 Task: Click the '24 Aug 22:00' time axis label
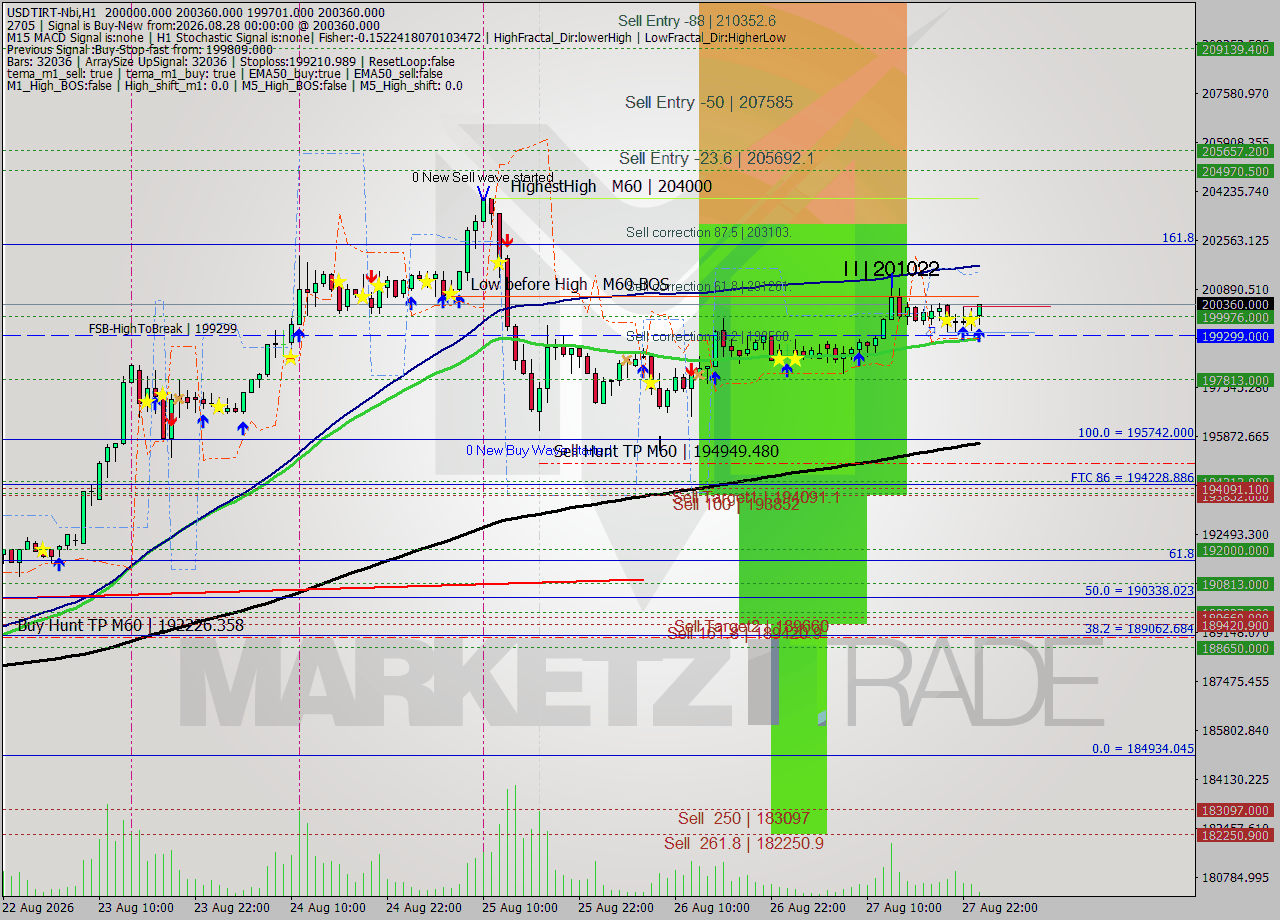click(x=423, y=907)
